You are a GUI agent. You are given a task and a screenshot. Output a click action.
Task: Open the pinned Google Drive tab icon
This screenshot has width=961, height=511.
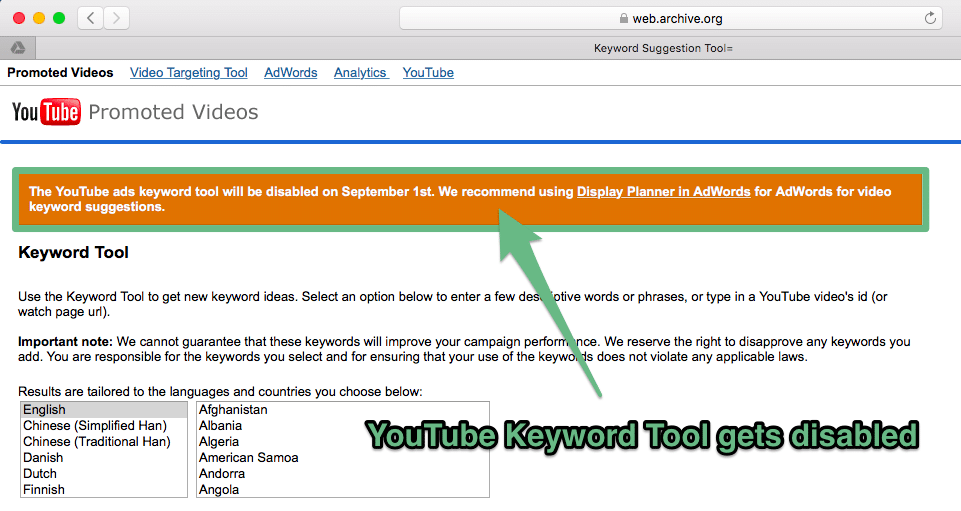pos(18,48)
